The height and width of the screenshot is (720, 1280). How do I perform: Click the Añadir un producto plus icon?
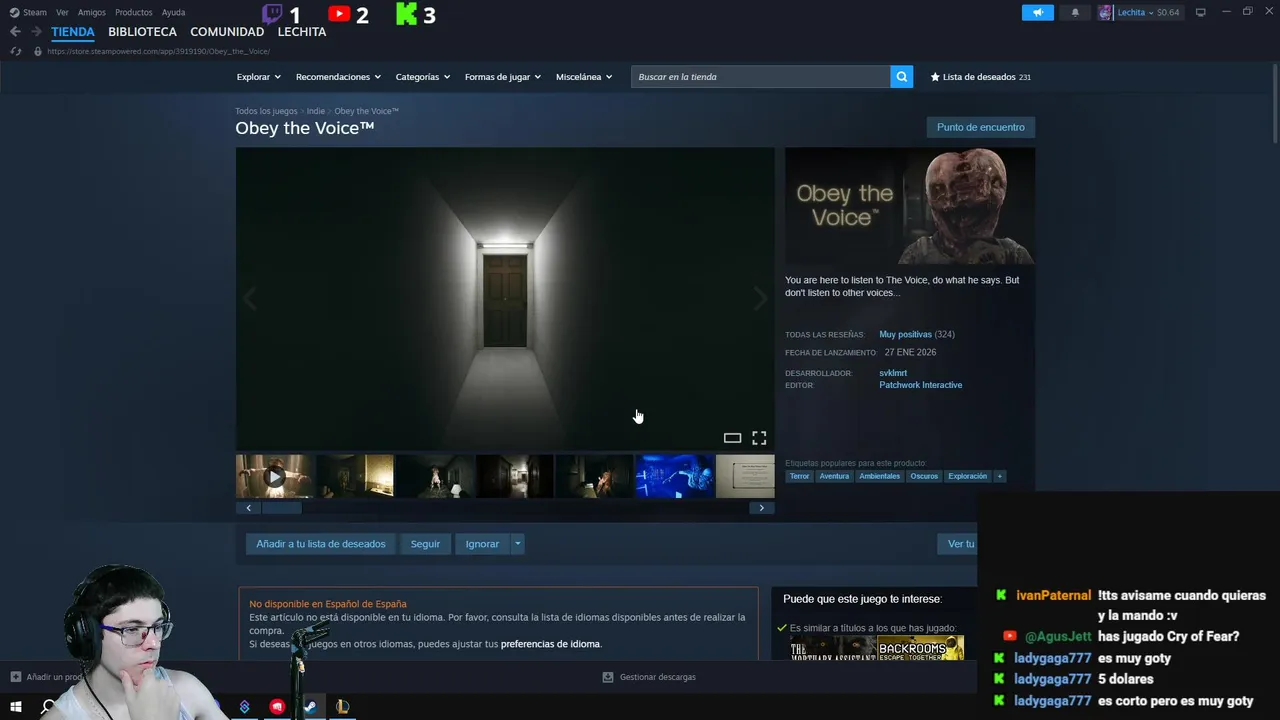click(x=16, y=677)
